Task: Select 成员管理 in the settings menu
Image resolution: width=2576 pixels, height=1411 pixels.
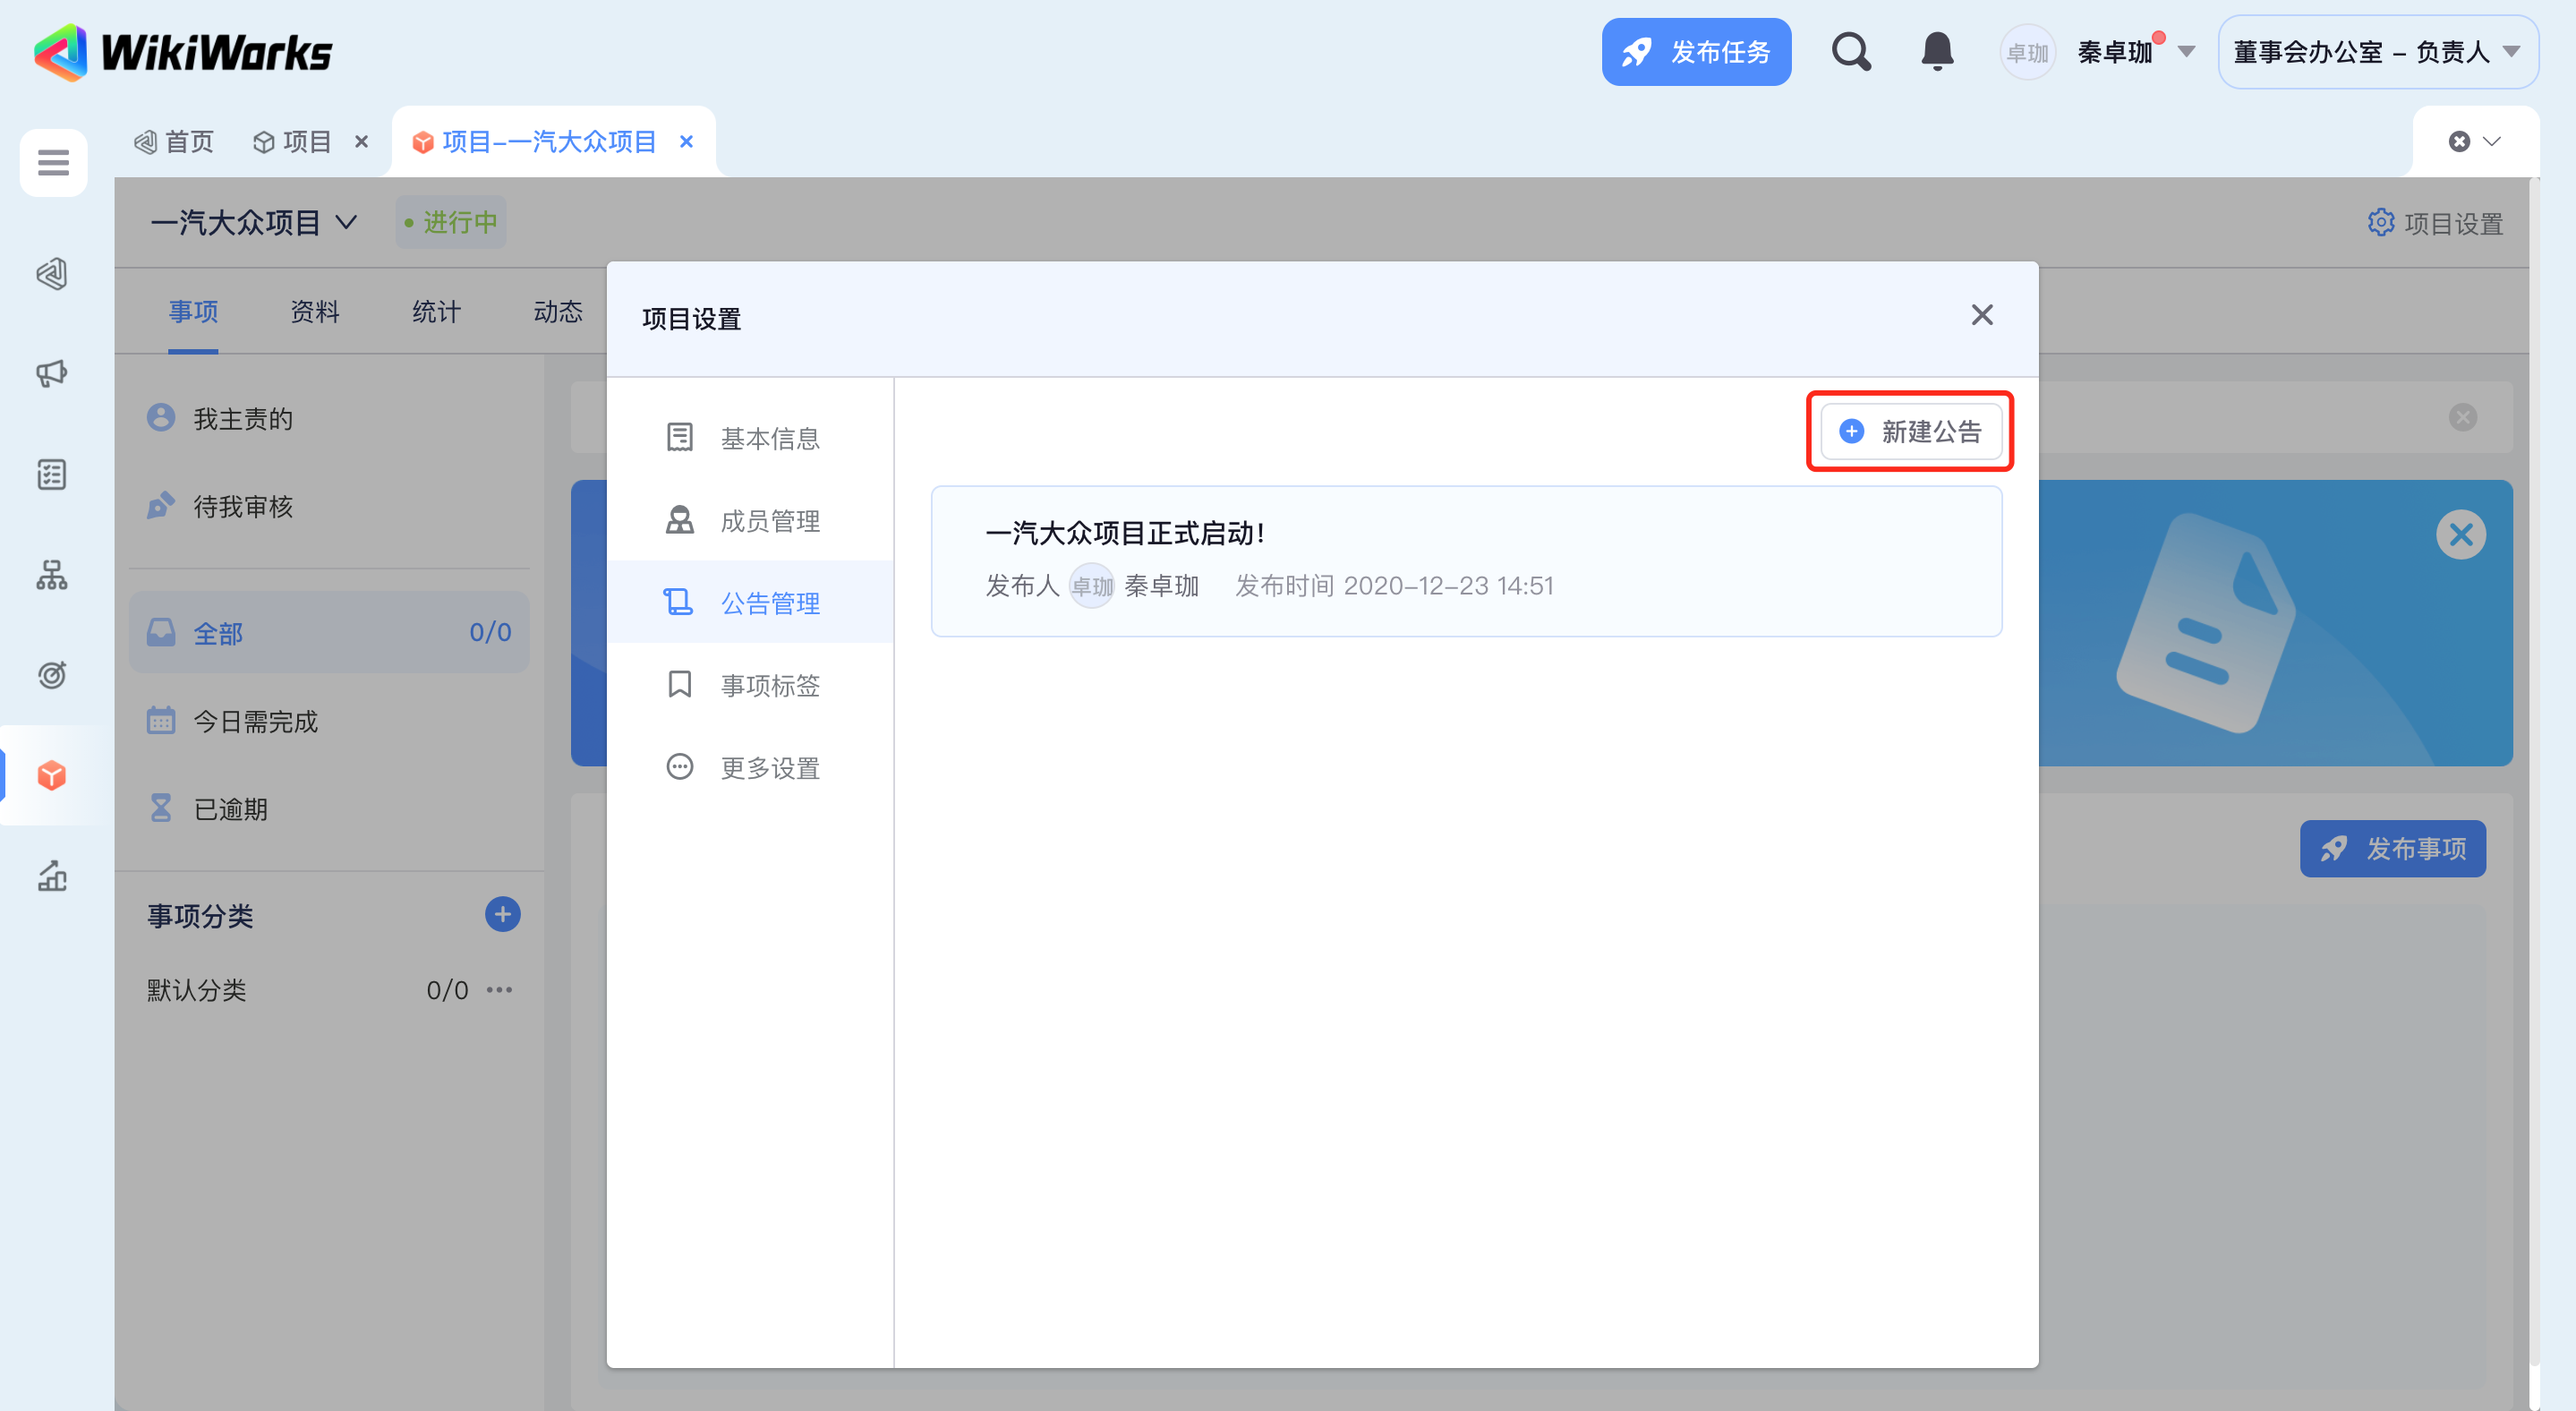Action: (769, 521)
